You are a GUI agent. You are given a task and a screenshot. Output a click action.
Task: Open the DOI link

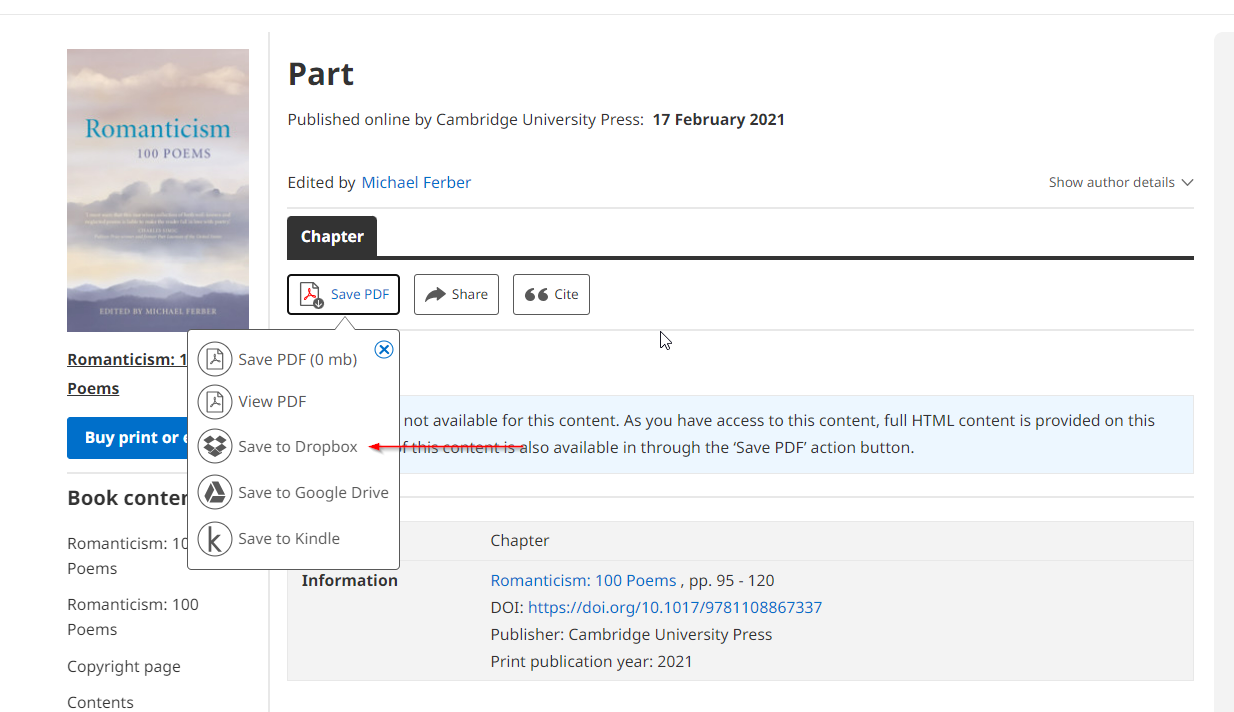[x=675, y=608]
